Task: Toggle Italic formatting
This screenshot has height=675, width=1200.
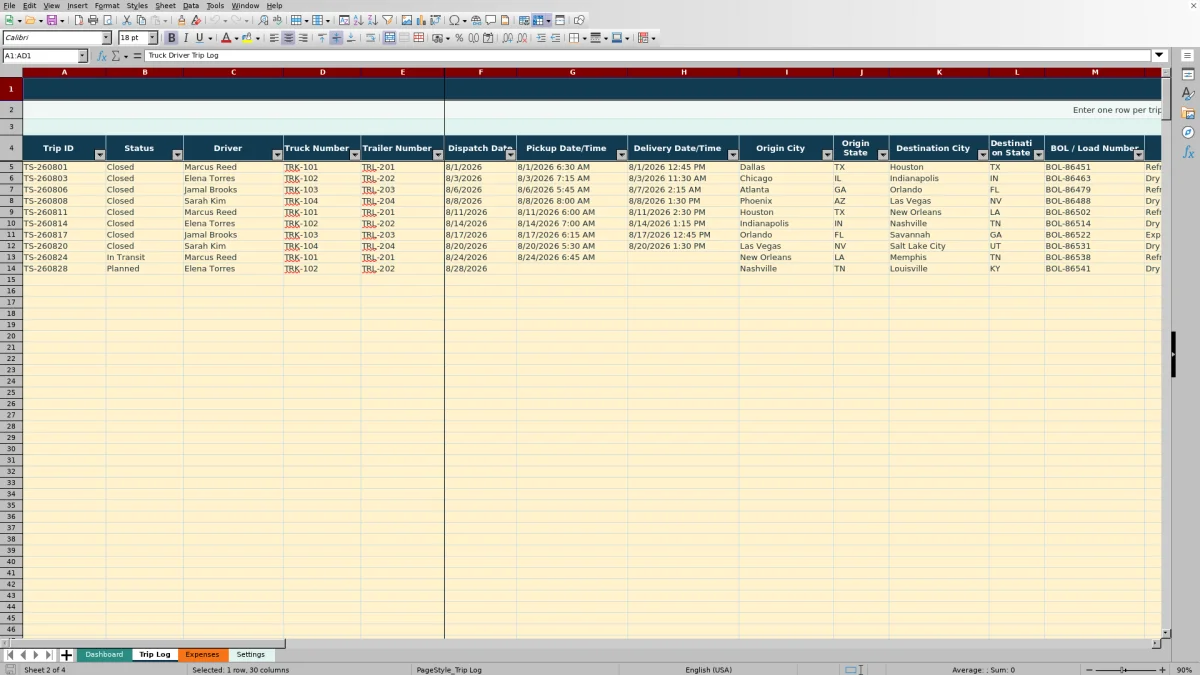Action: (x=185, y=38)
